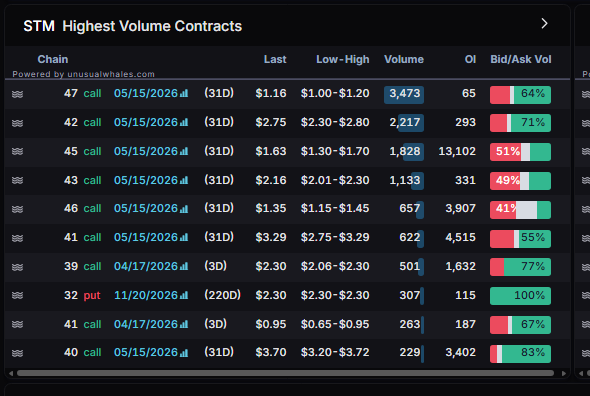The height and width of the screenshot is (396, 590).
Task: Click the 4,515 open interest value
Action: pyautogui.click(x=461, y=238)
